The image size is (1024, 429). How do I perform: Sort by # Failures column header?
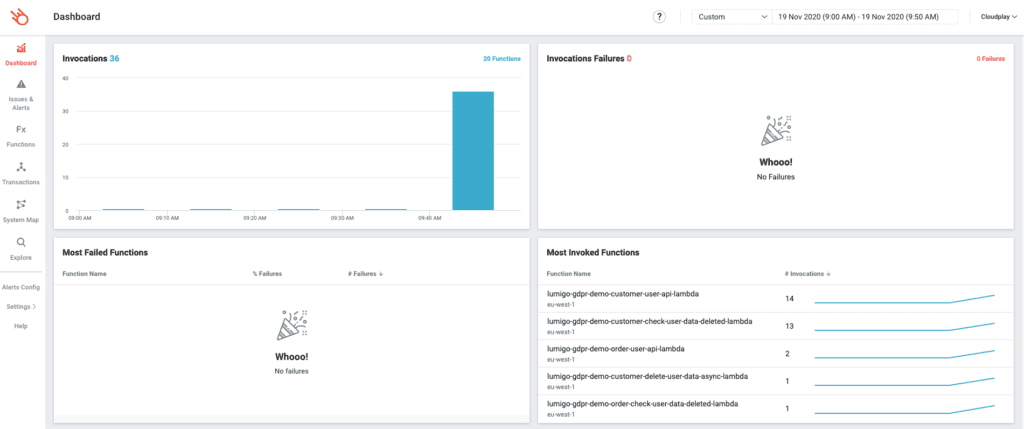(x=365, y=274)
